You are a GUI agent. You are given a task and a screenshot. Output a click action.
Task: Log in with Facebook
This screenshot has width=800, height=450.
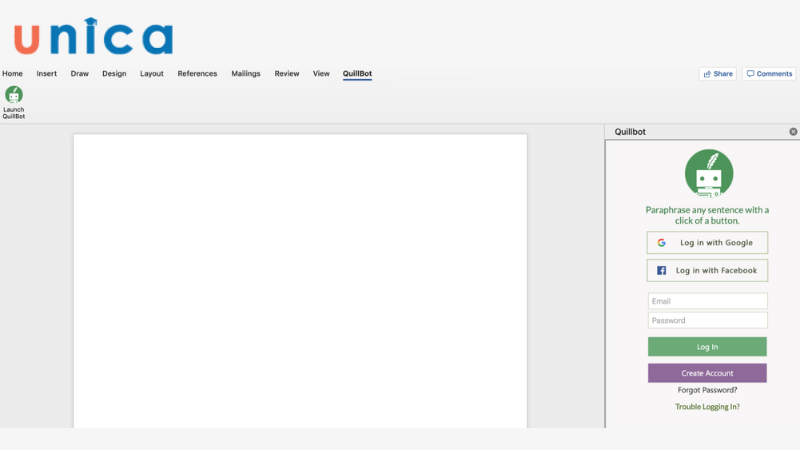(x=707, y=270)
